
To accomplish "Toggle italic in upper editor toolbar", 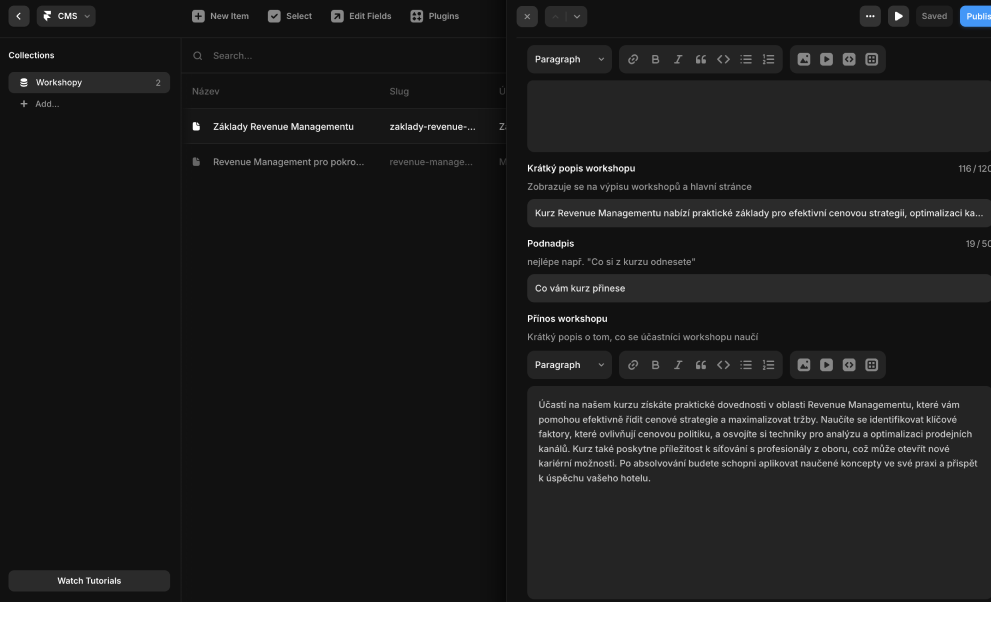I will click(678, 59).
